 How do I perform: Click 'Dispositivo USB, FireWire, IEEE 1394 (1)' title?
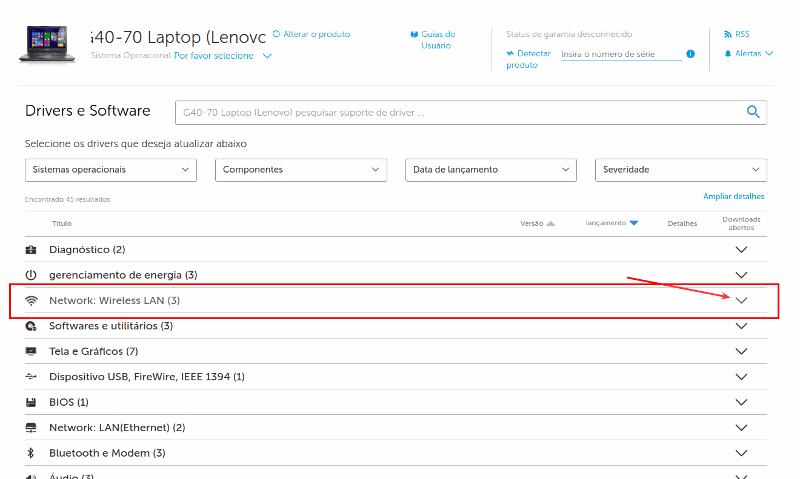[x=147, y=376]
